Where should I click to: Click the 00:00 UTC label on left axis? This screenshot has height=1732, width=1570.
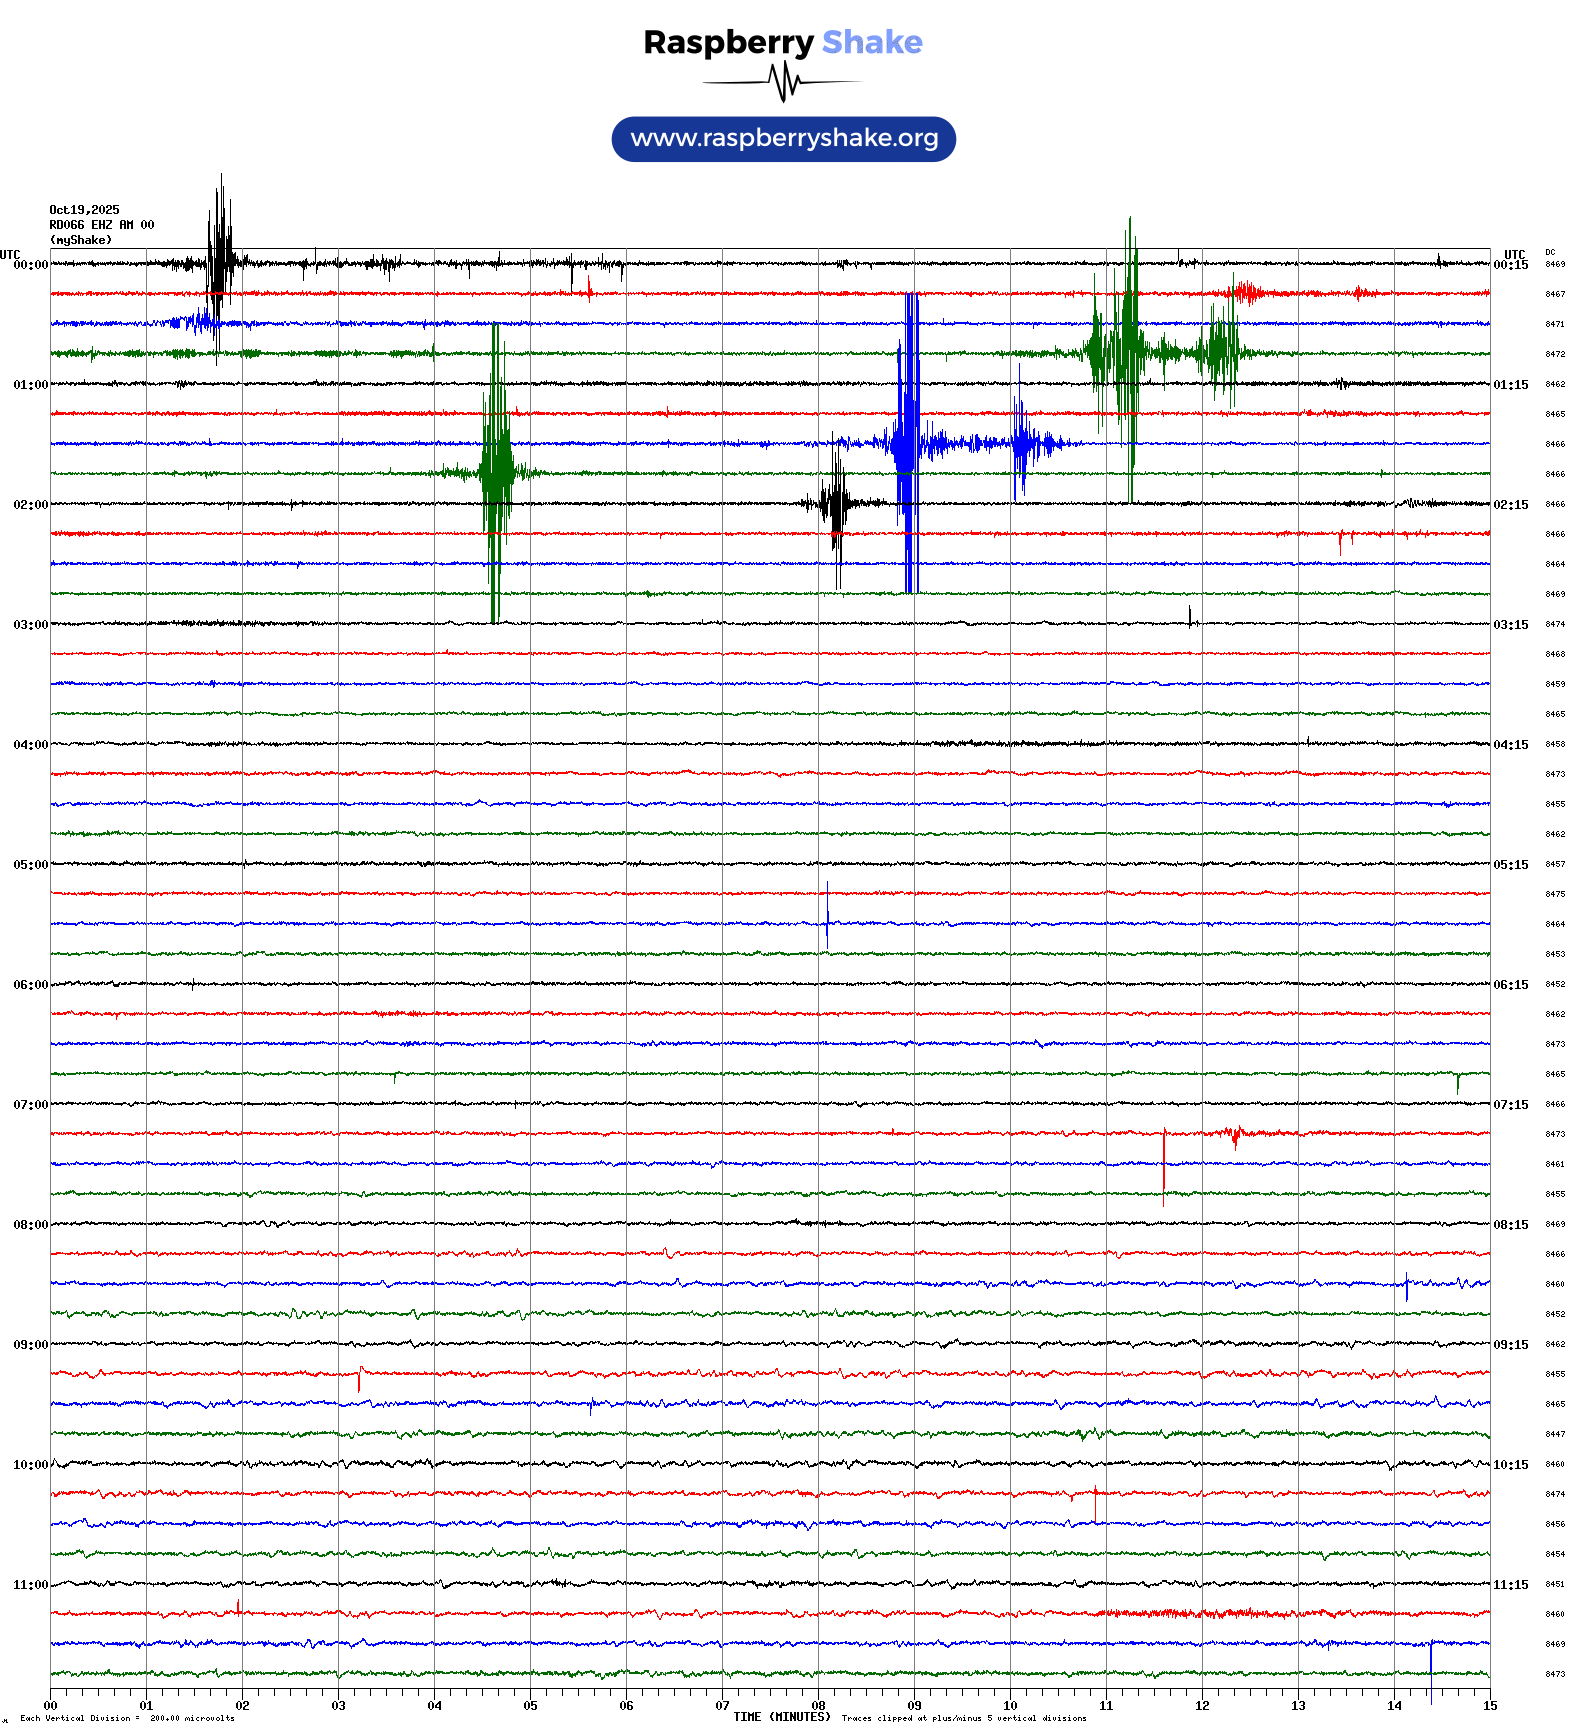(30, 265)
